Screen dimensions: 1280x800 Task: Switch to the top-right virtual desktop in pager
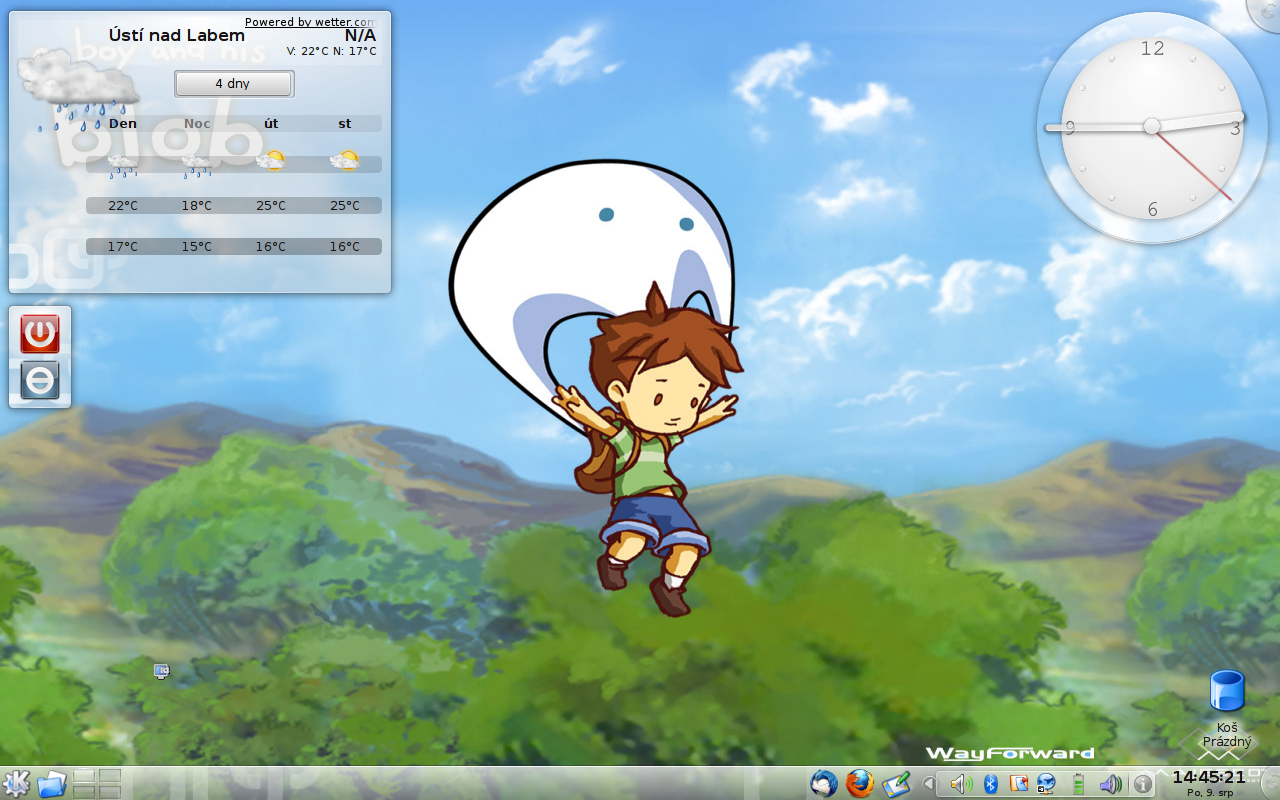110,776
